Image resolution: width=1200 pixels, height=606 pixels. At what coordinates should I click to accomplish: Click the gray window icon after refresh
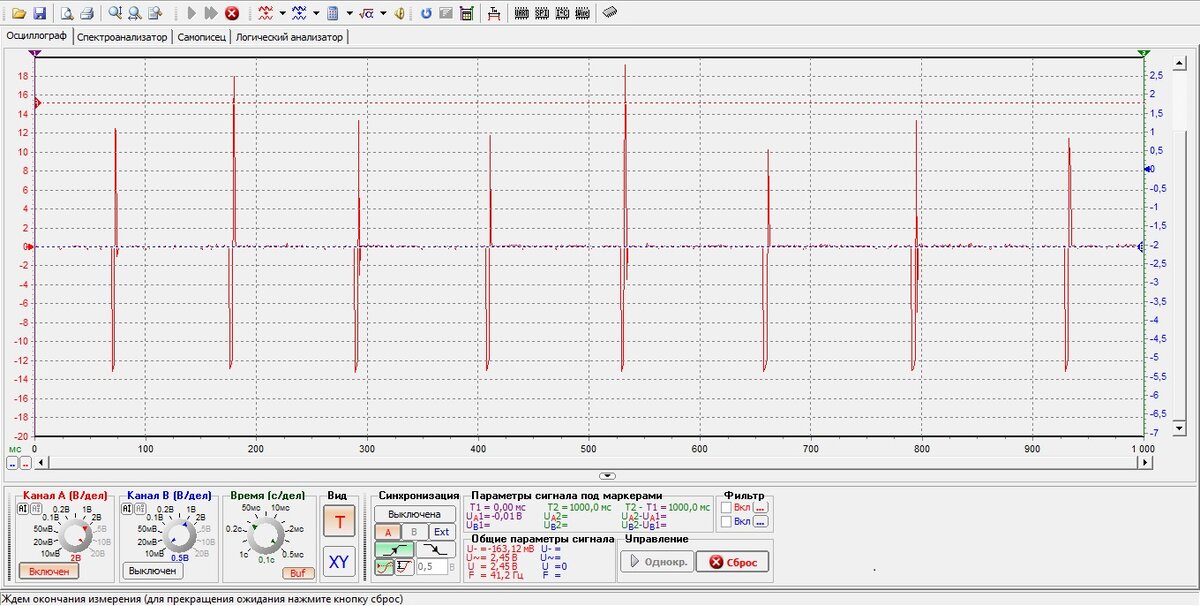tap(446, 14)
